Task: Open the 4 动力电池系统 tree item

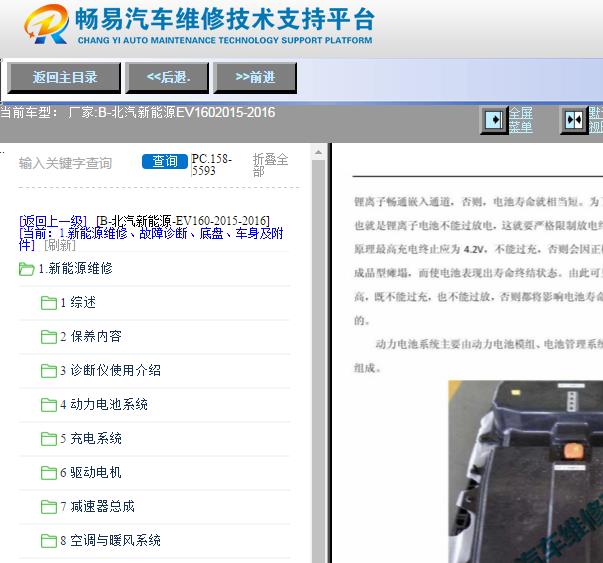Action: pos(104,404)
